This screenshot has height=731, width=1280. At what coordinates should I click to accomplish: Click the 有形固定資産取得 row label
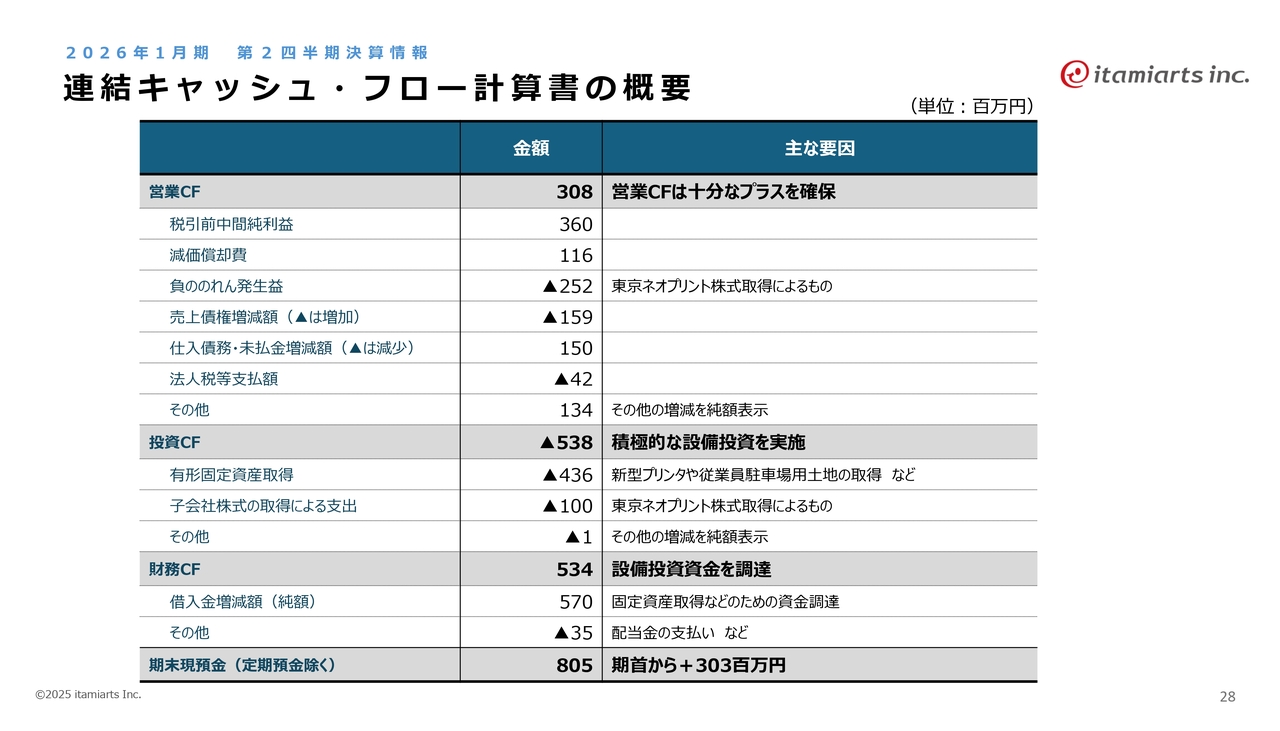pyautogui.click(x=231, y=475)
